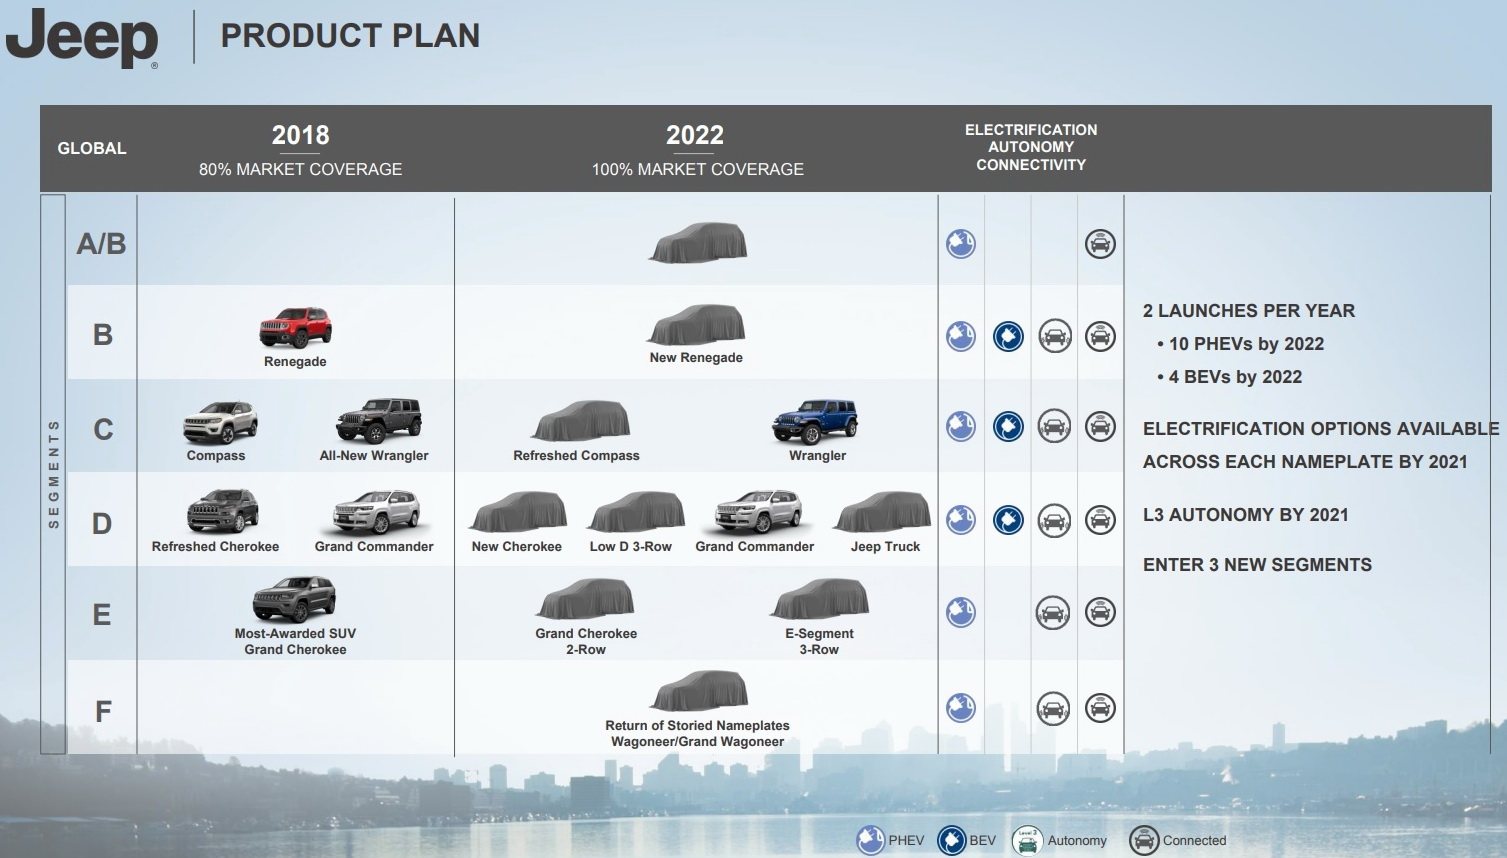Screen dimensions: 1507x858
Task: Click the Connected icon in segment D row
Action: [x=1100, y=520]
